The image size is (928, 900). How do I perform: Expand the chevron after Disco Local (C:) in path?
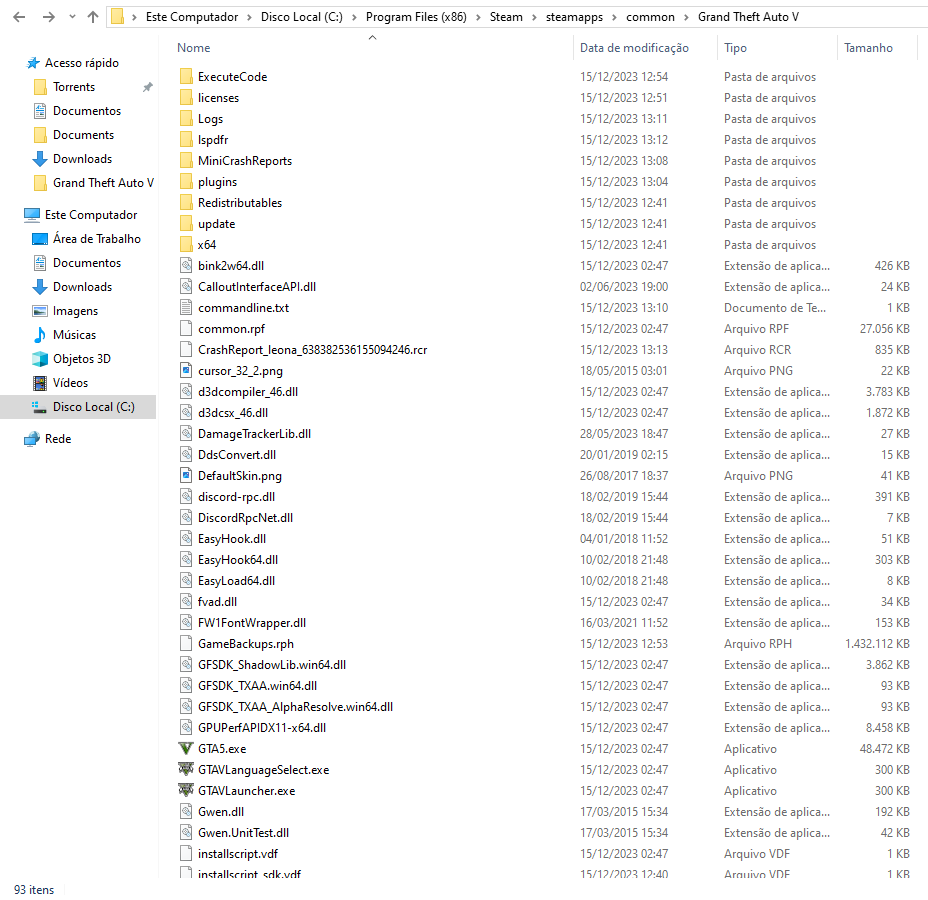tap(354, 17)
